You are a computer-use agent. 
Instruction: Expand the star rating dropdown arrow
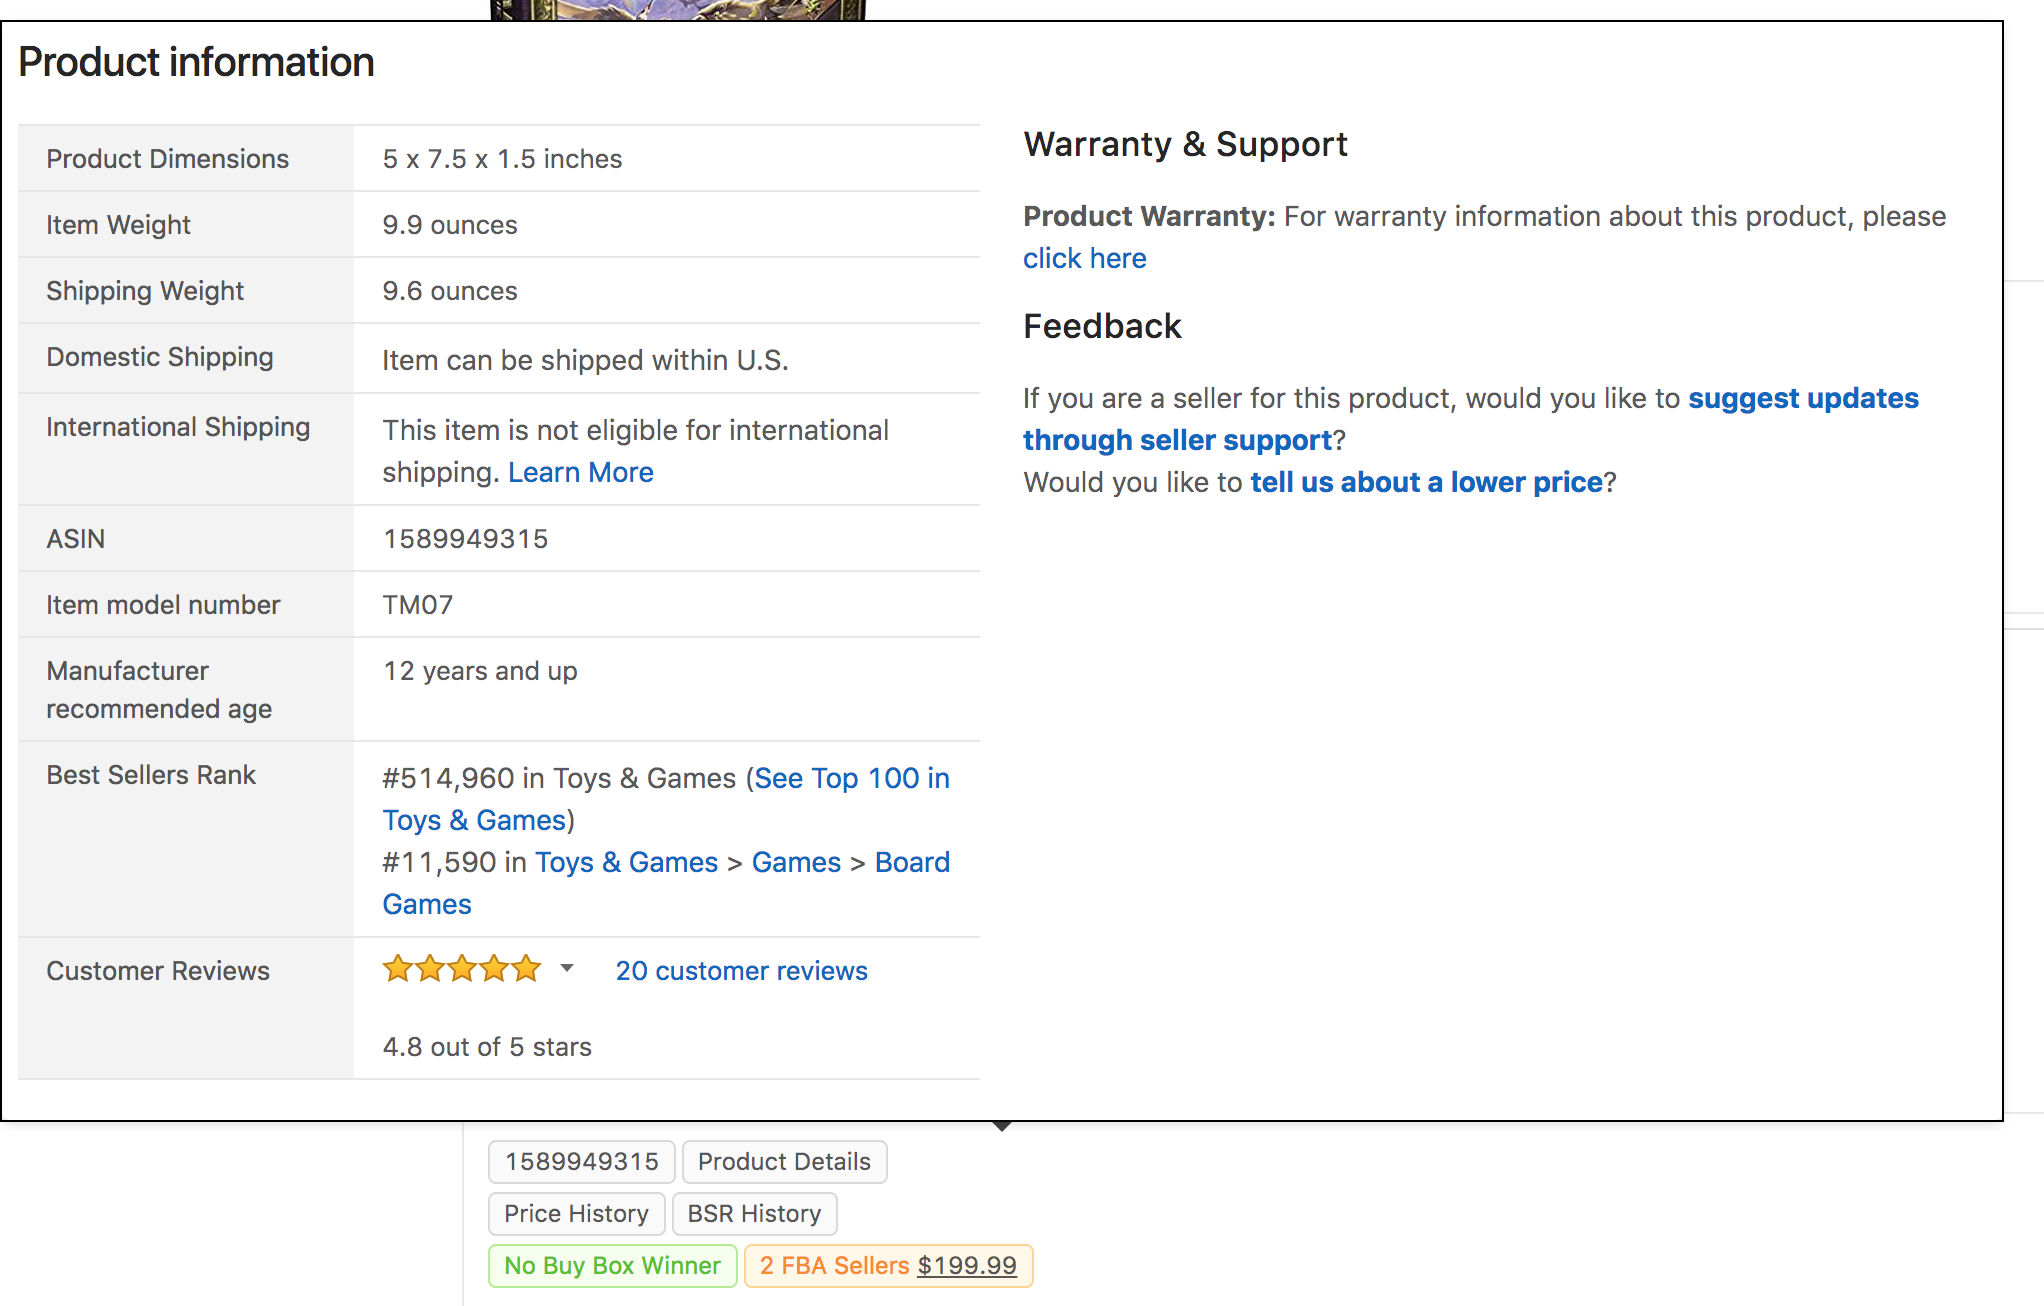point(567,968)
